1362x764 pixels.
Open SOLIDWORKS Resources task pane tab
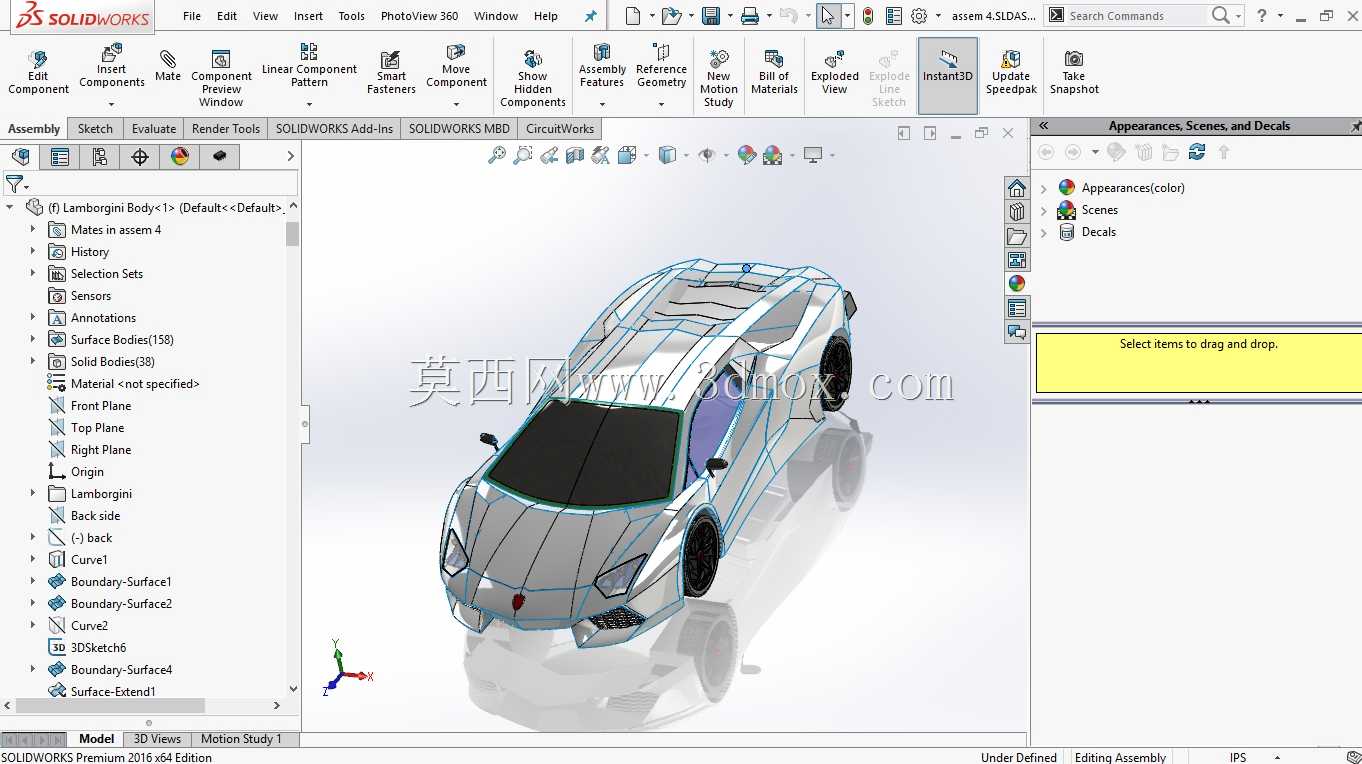click(x=1017, y=188)
